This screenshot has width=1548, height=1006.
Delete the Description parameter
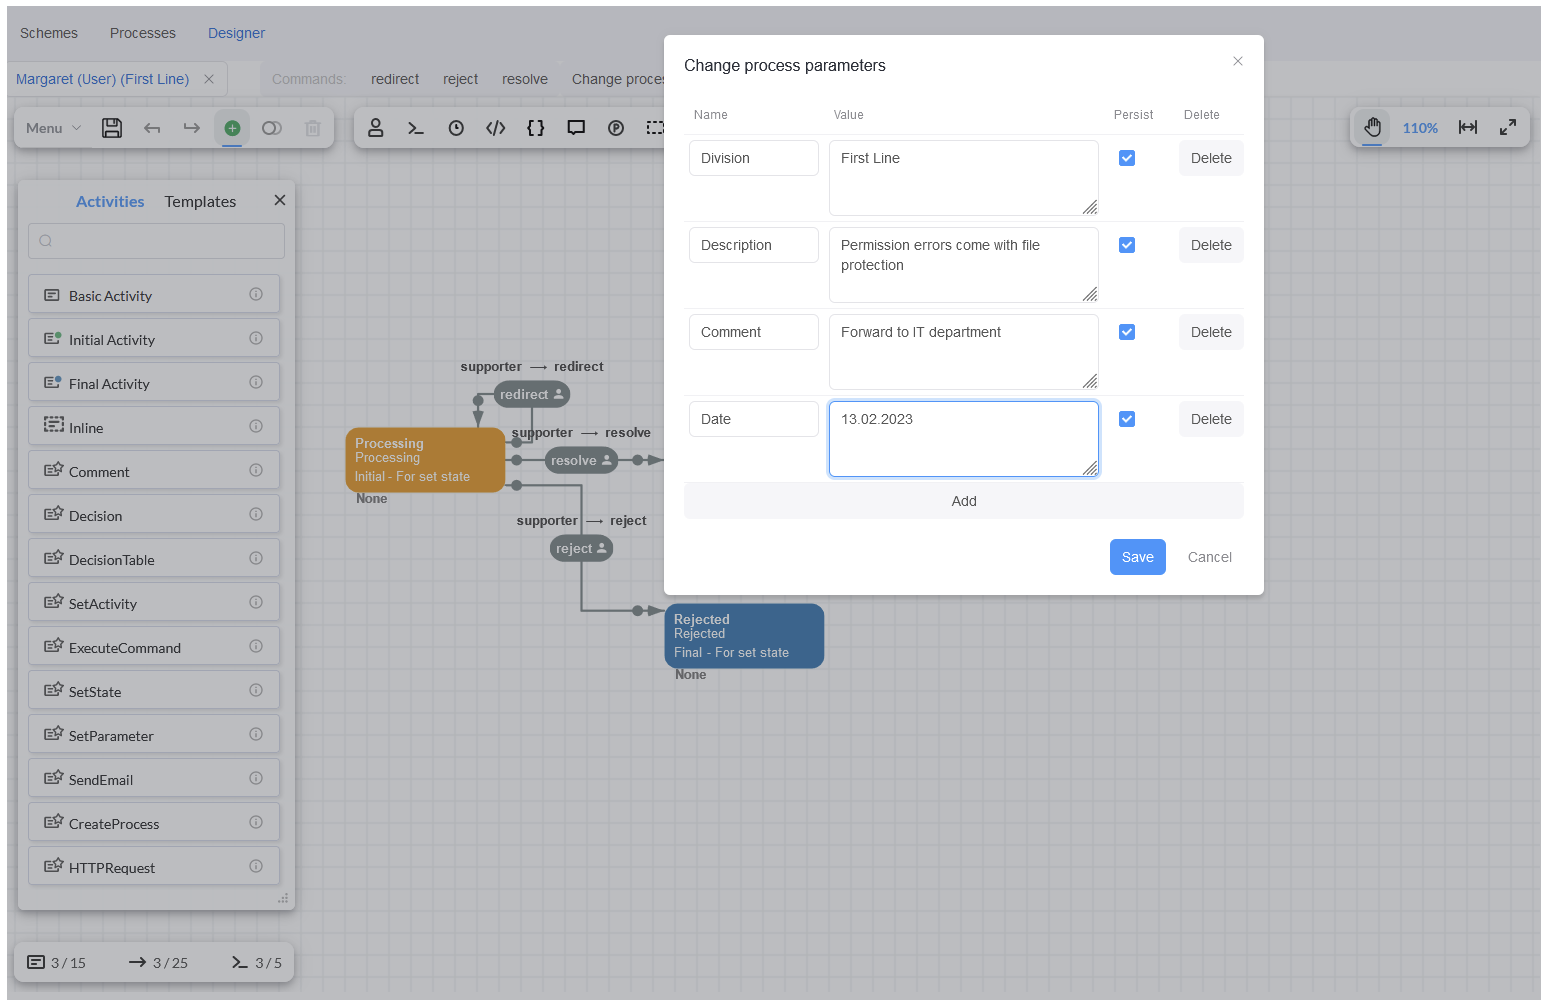point(1211,245)
